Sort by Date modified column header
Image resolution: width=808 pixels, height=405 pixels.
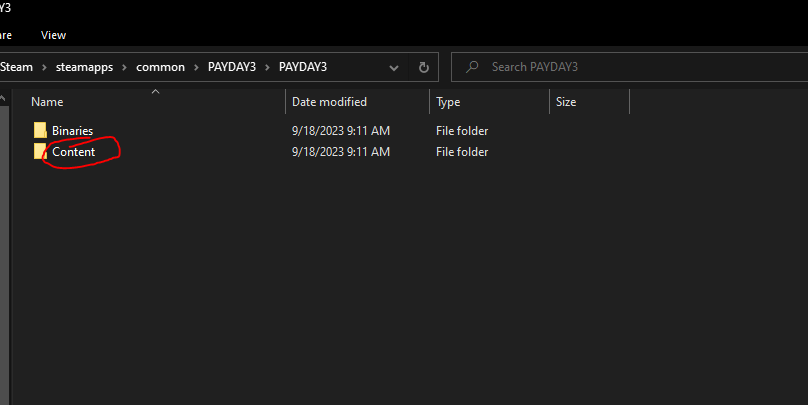click(329, 102)
